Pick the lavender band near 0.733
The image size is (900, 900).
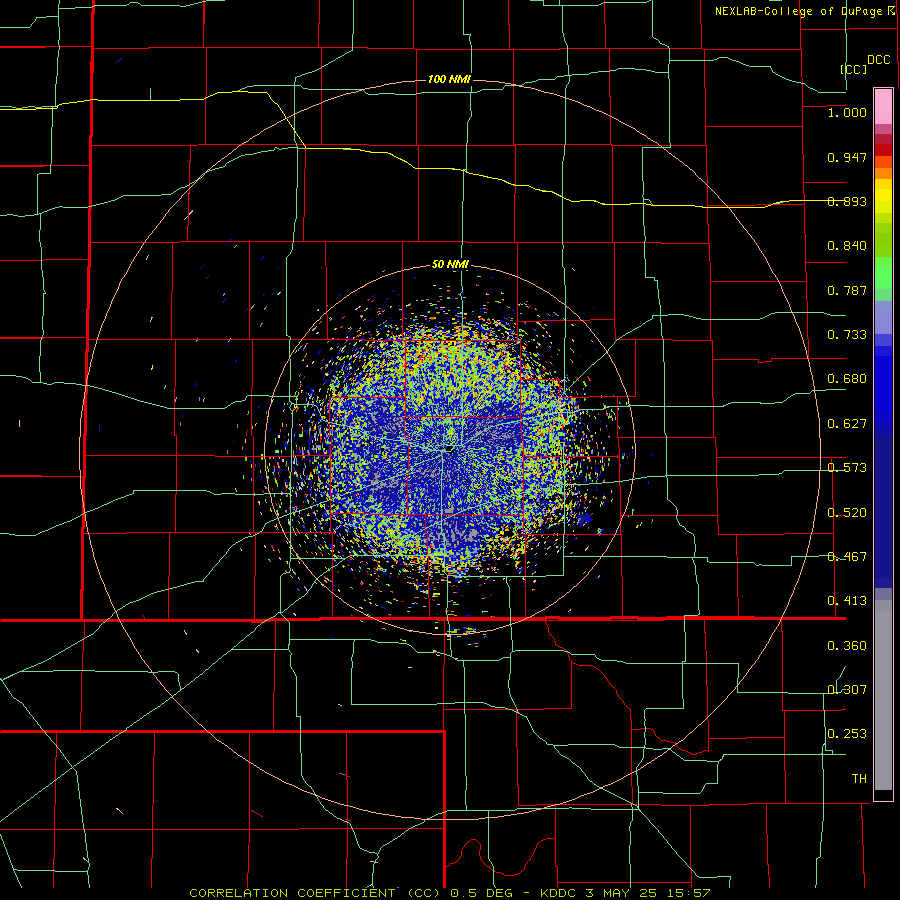click(883, 318)
